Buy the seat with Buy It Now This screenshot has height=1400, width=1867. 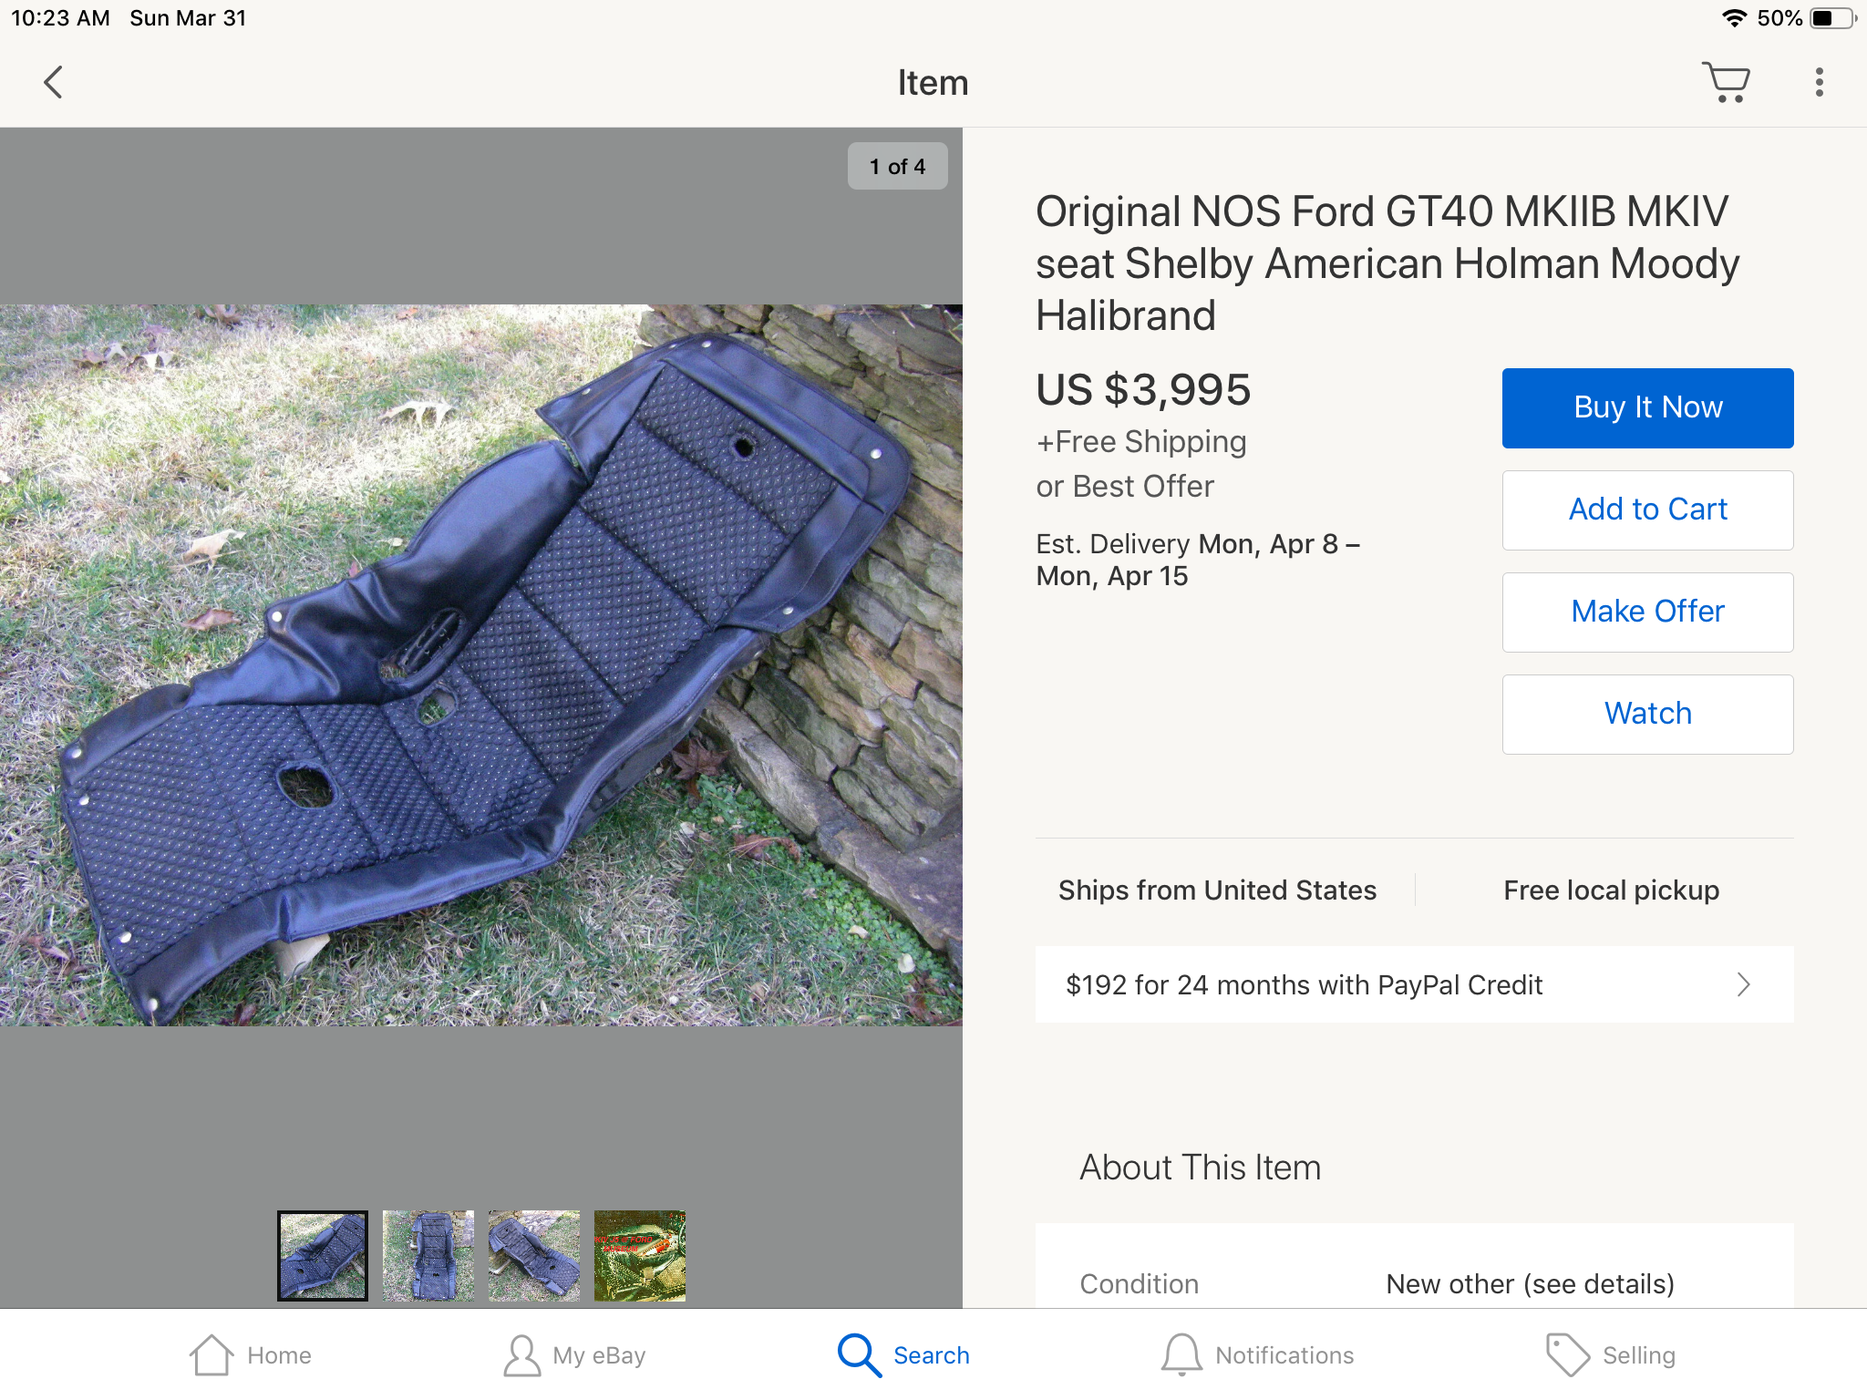1647,408
